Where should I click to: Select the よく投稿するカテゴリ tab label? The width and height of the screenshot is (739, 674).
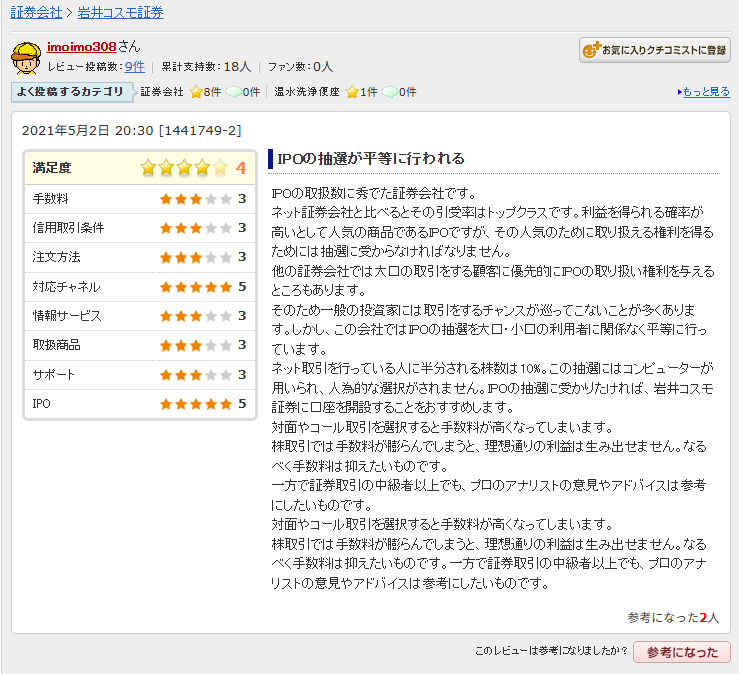(x=70, y=92)
